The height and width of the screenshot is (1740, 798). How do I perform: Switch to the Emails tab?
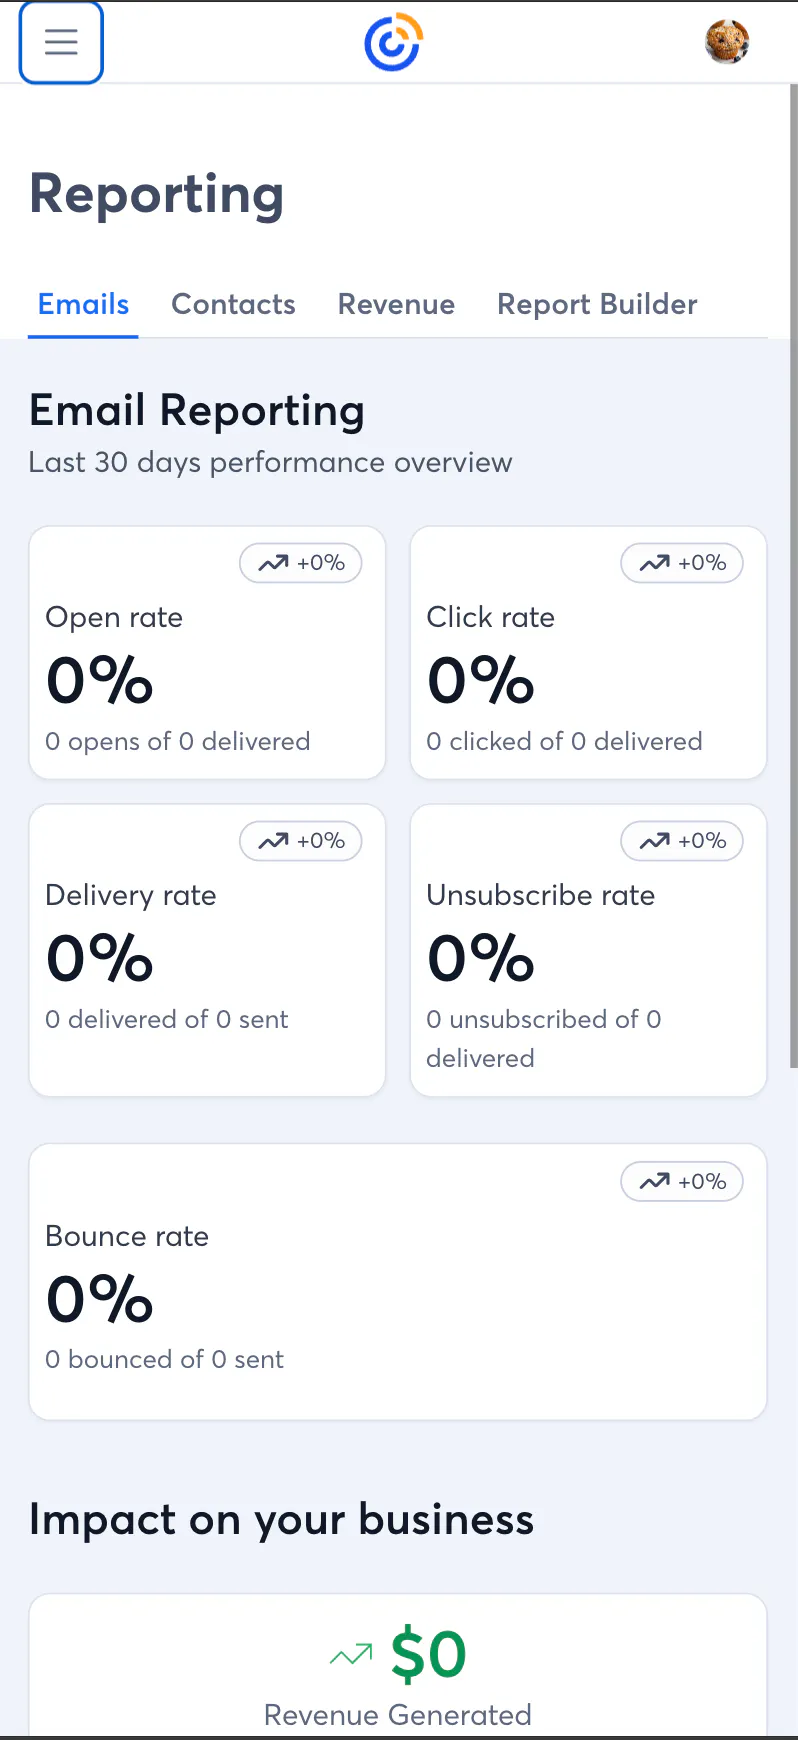click(x=83, y=305)
